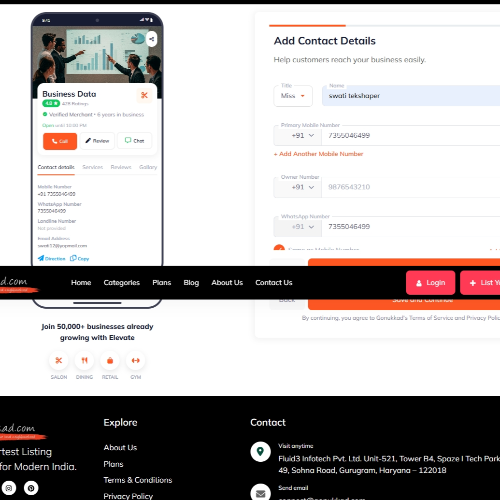Click the orange Call button in preview

60,141
